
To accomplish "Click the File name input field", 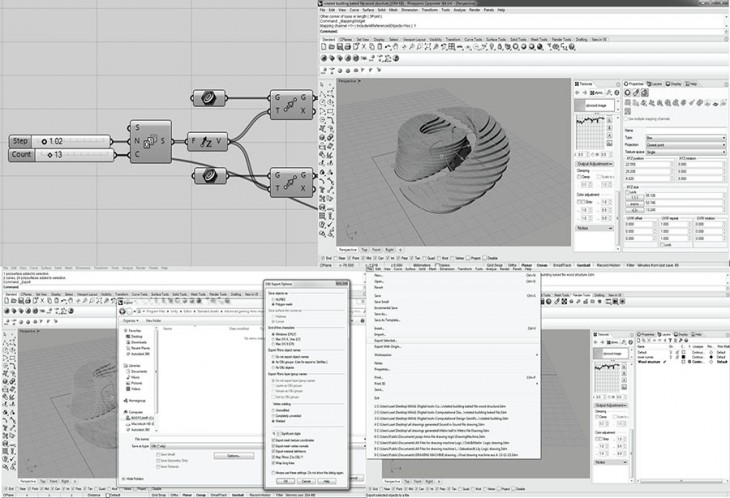I will click(200, 437).
